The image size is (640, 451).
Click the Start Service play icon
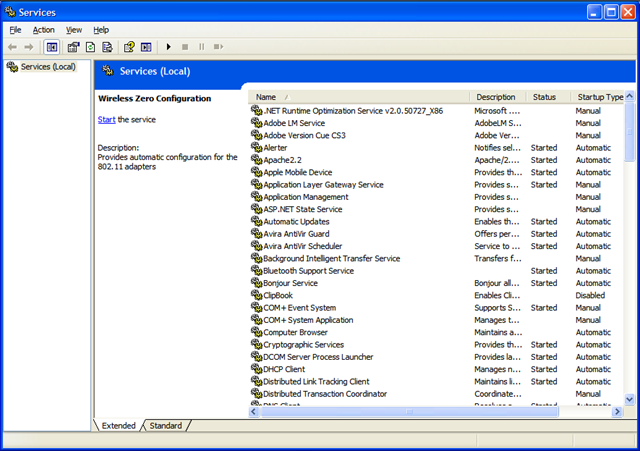click(168, 47)
